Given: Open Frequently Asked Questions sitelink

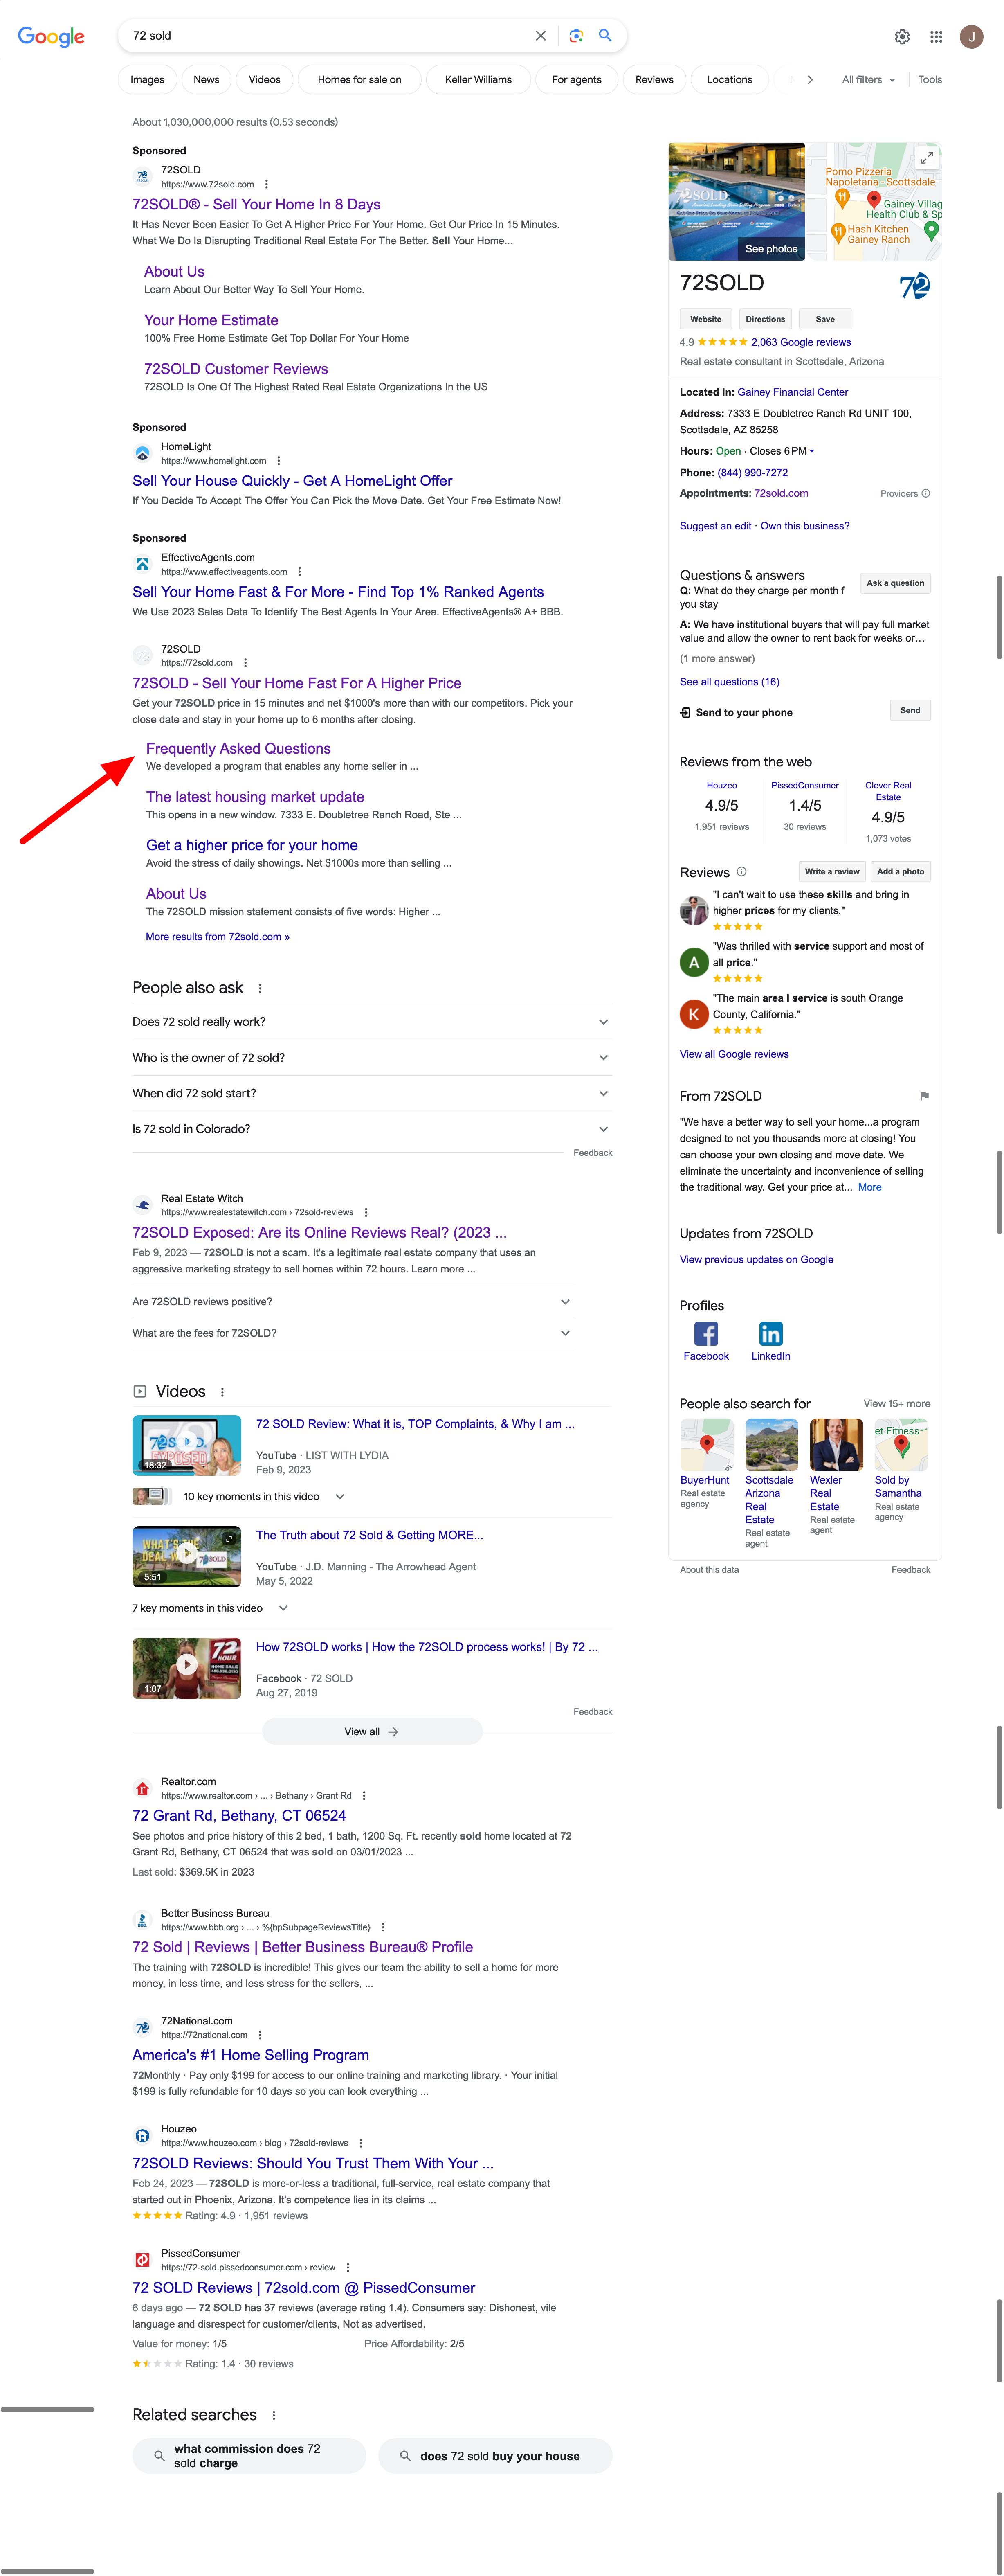Looking at the screenshot, I should coord(238,749).
